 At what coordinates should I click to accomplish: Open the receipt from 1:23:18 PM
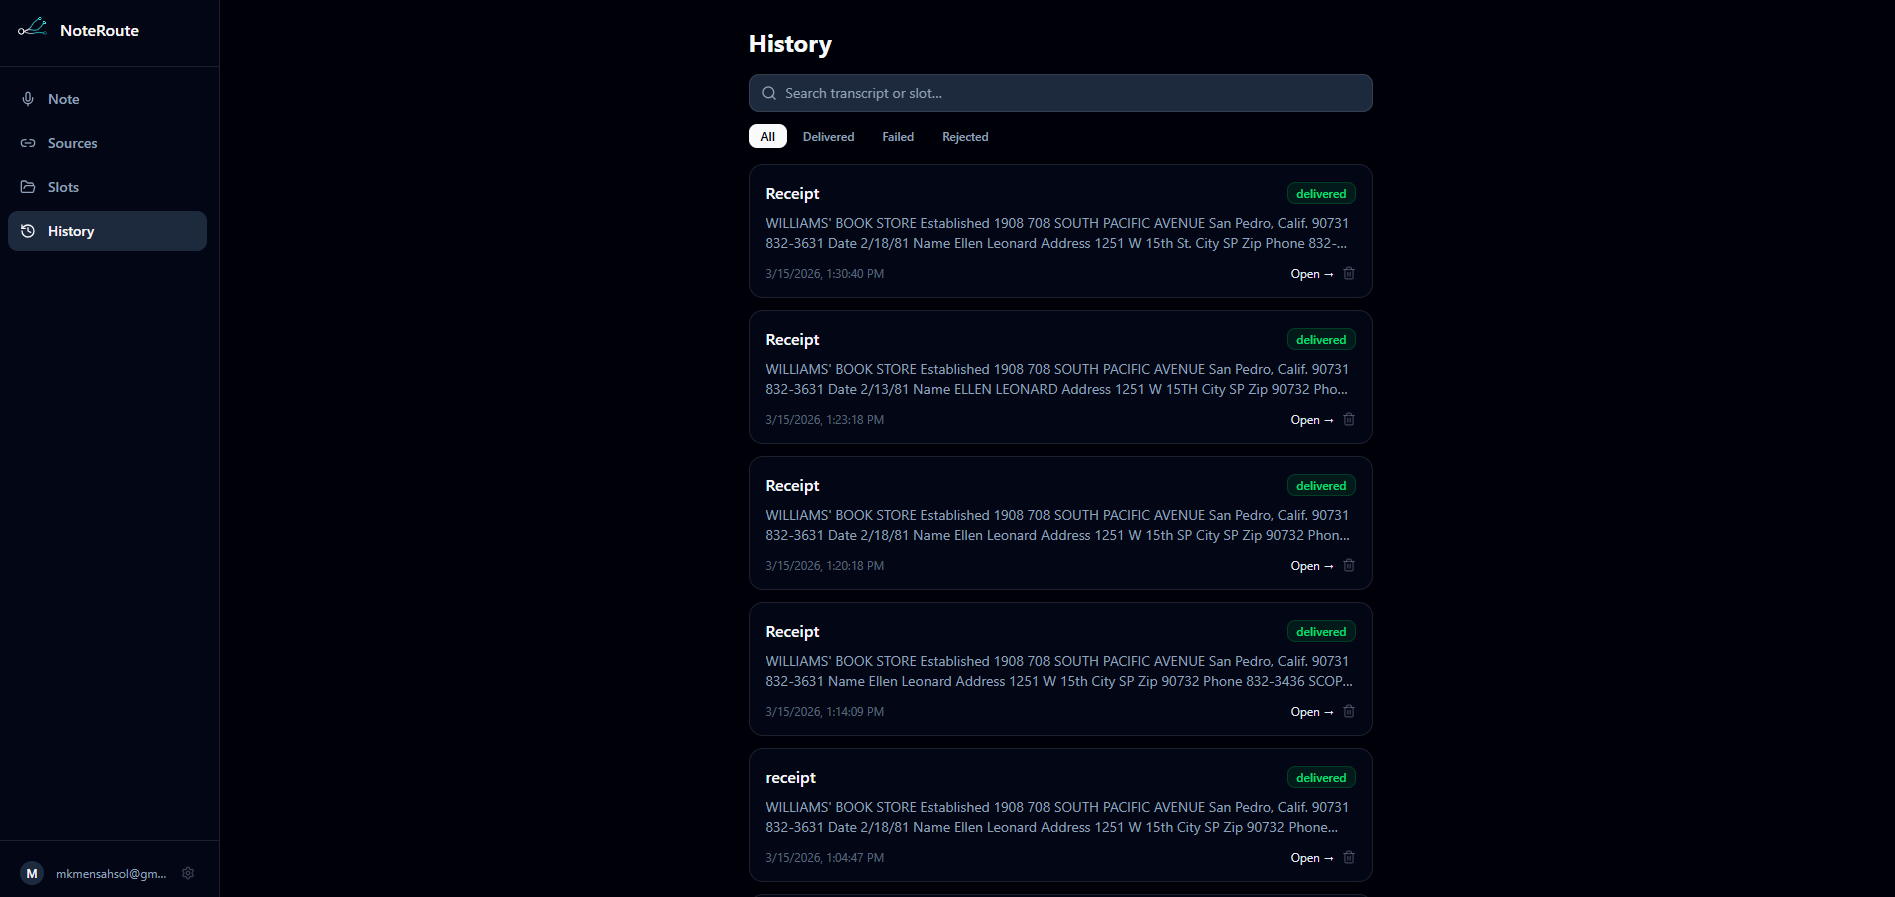[1312, 420]
